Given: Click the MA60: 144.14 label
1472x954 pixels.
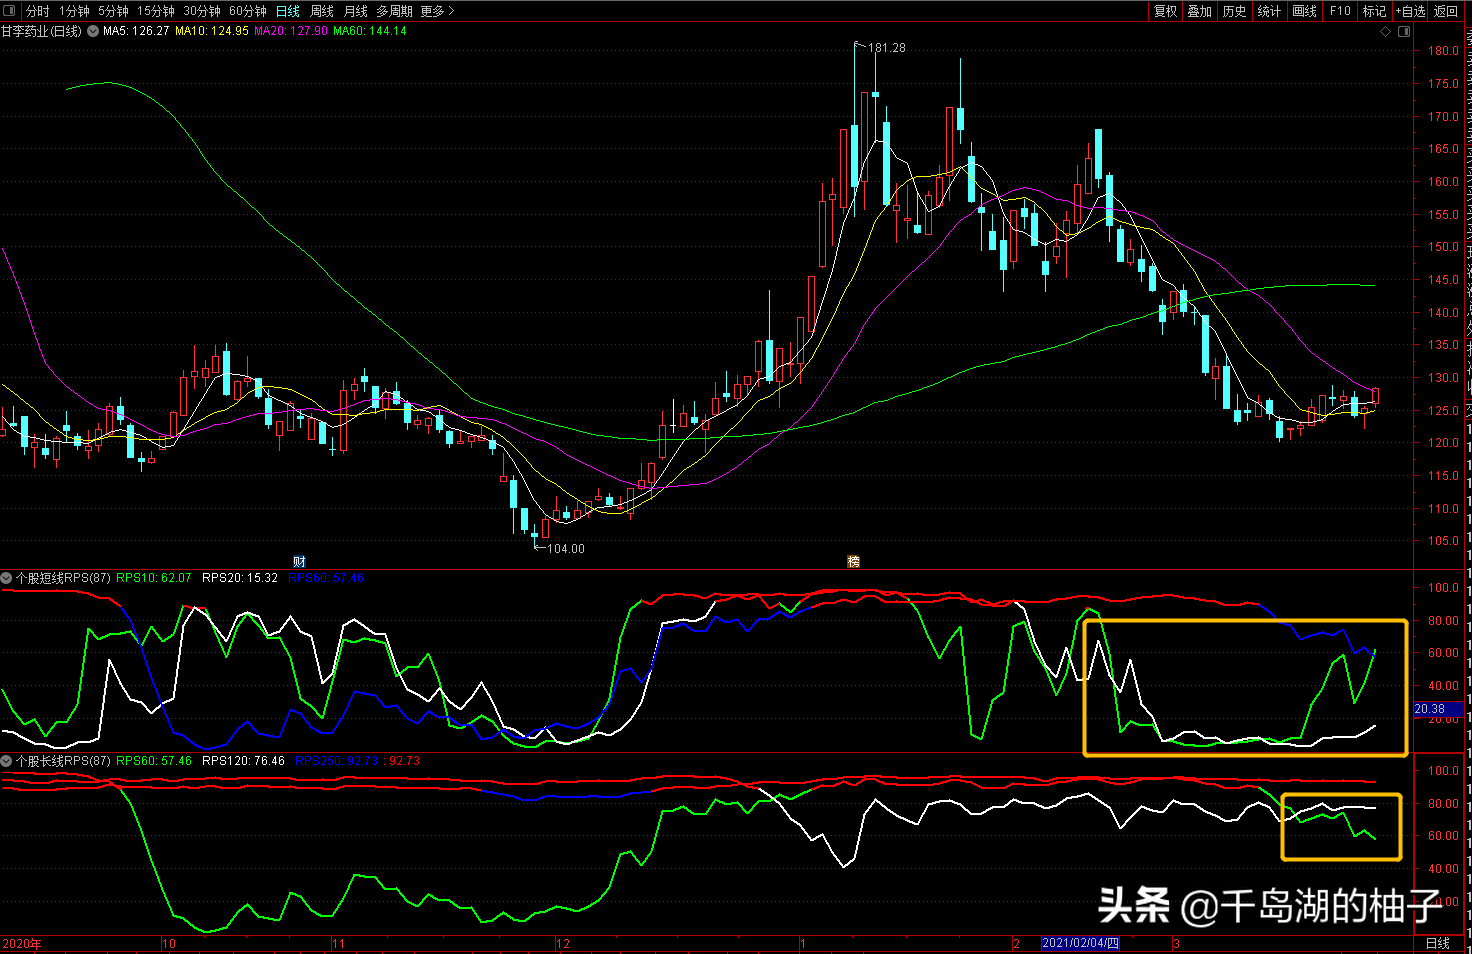Looking at the screenshot, I should (x=370, y=31).
